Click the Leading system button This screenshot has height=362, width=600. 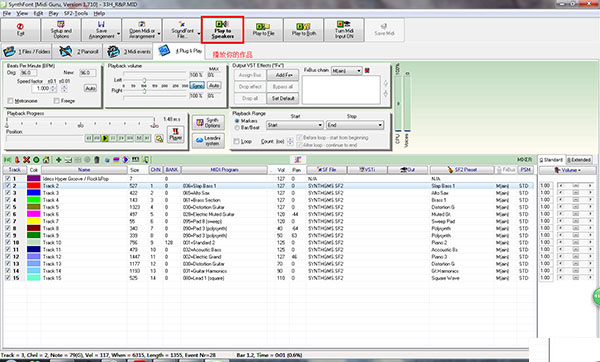coord(208,140)
